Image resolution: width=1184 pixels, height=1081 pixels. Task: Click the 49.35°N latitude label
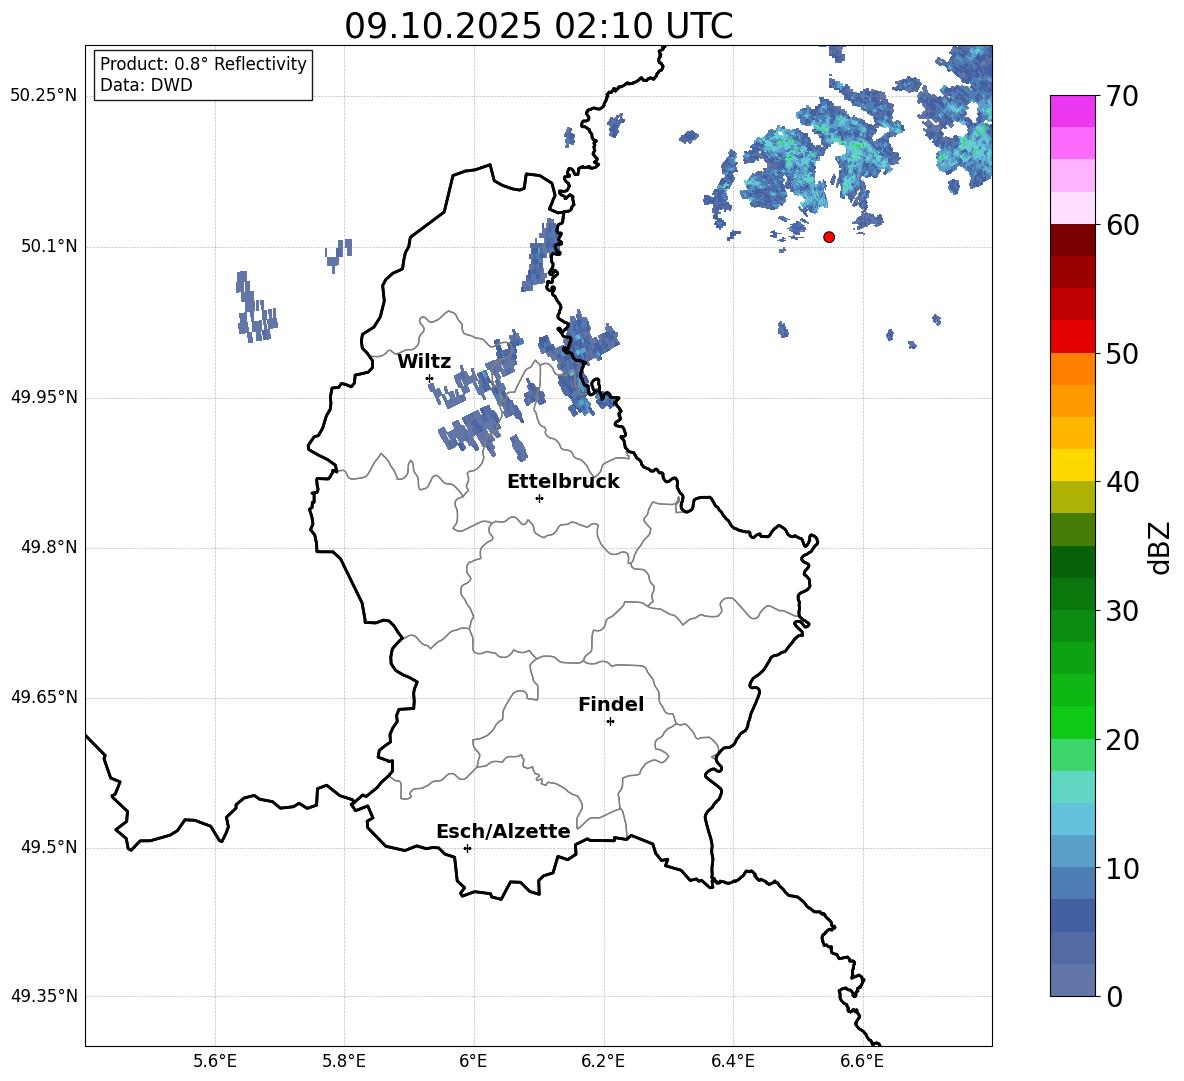pos(44,996)
